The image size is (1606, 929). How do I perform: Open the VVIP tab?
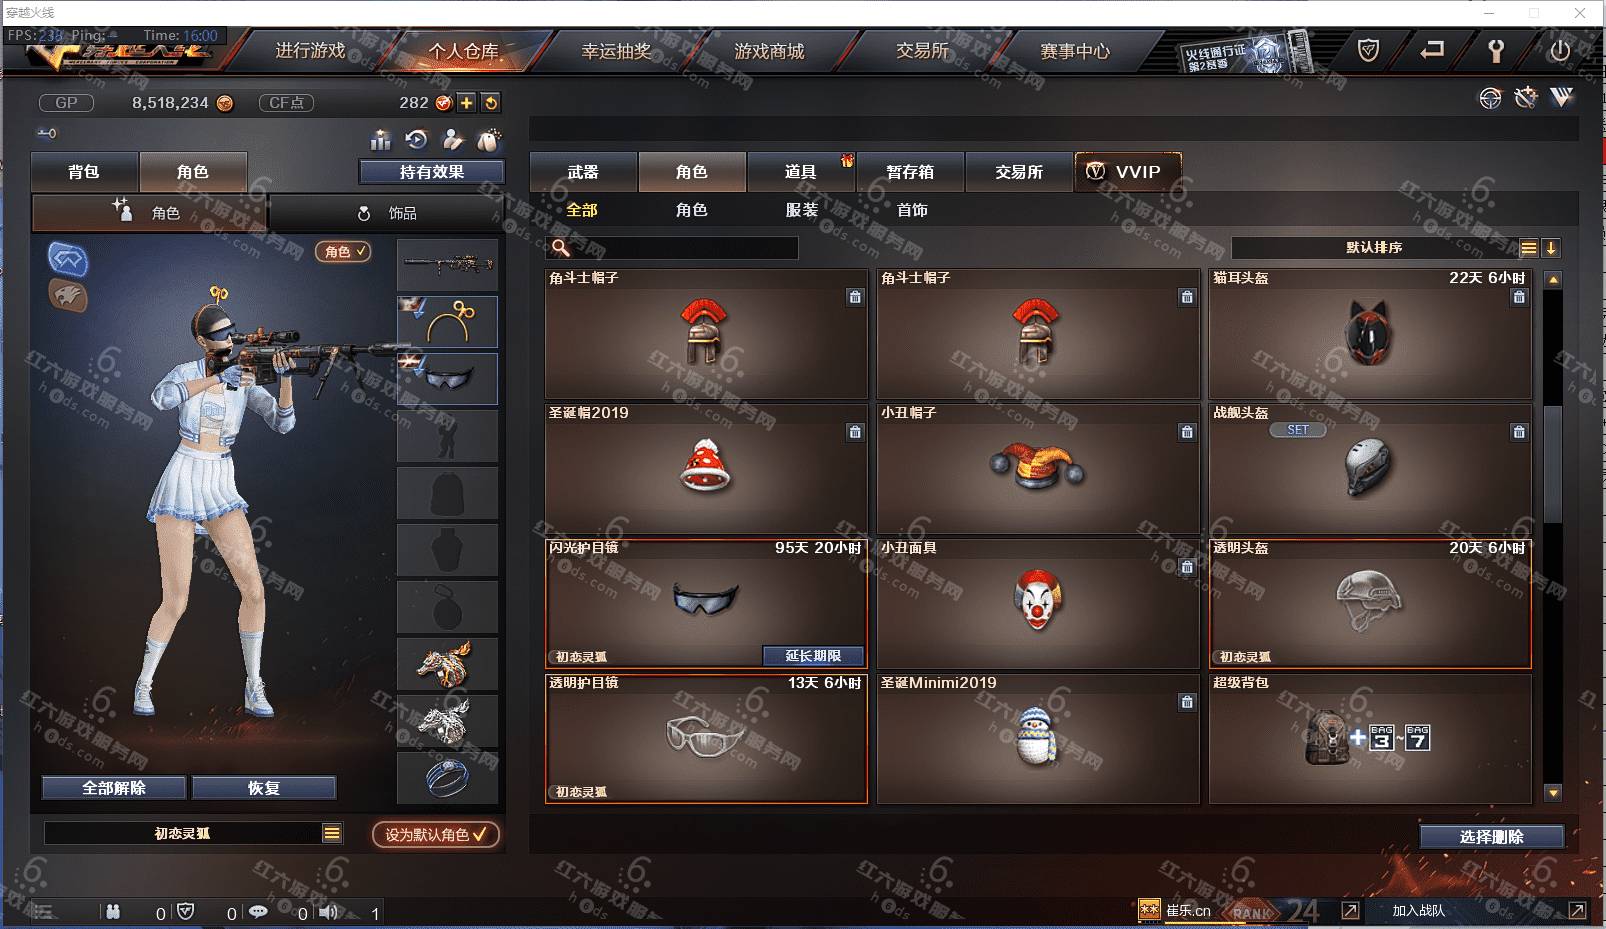1128,172
